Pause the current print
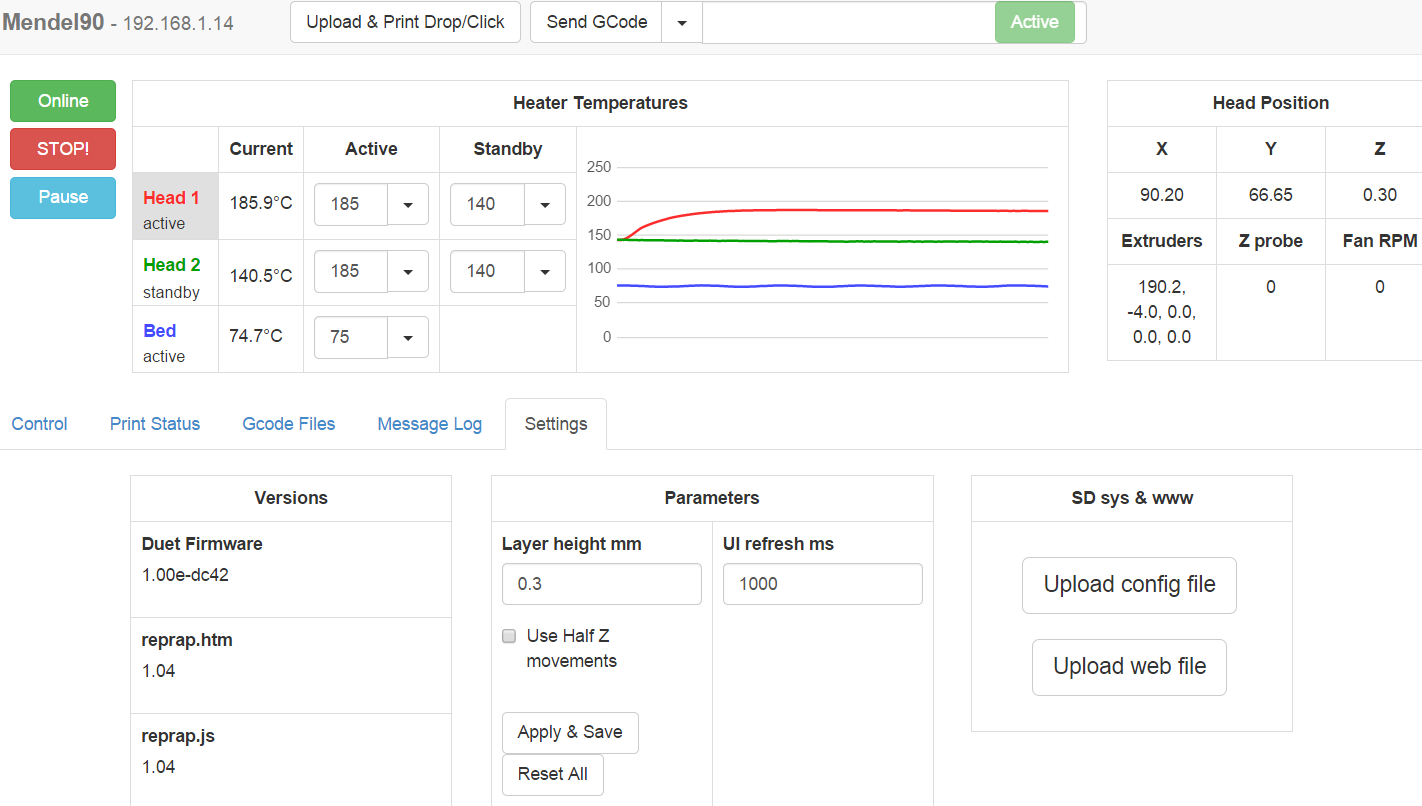Screen dimensions: 1422x806 tap(62, 197)
